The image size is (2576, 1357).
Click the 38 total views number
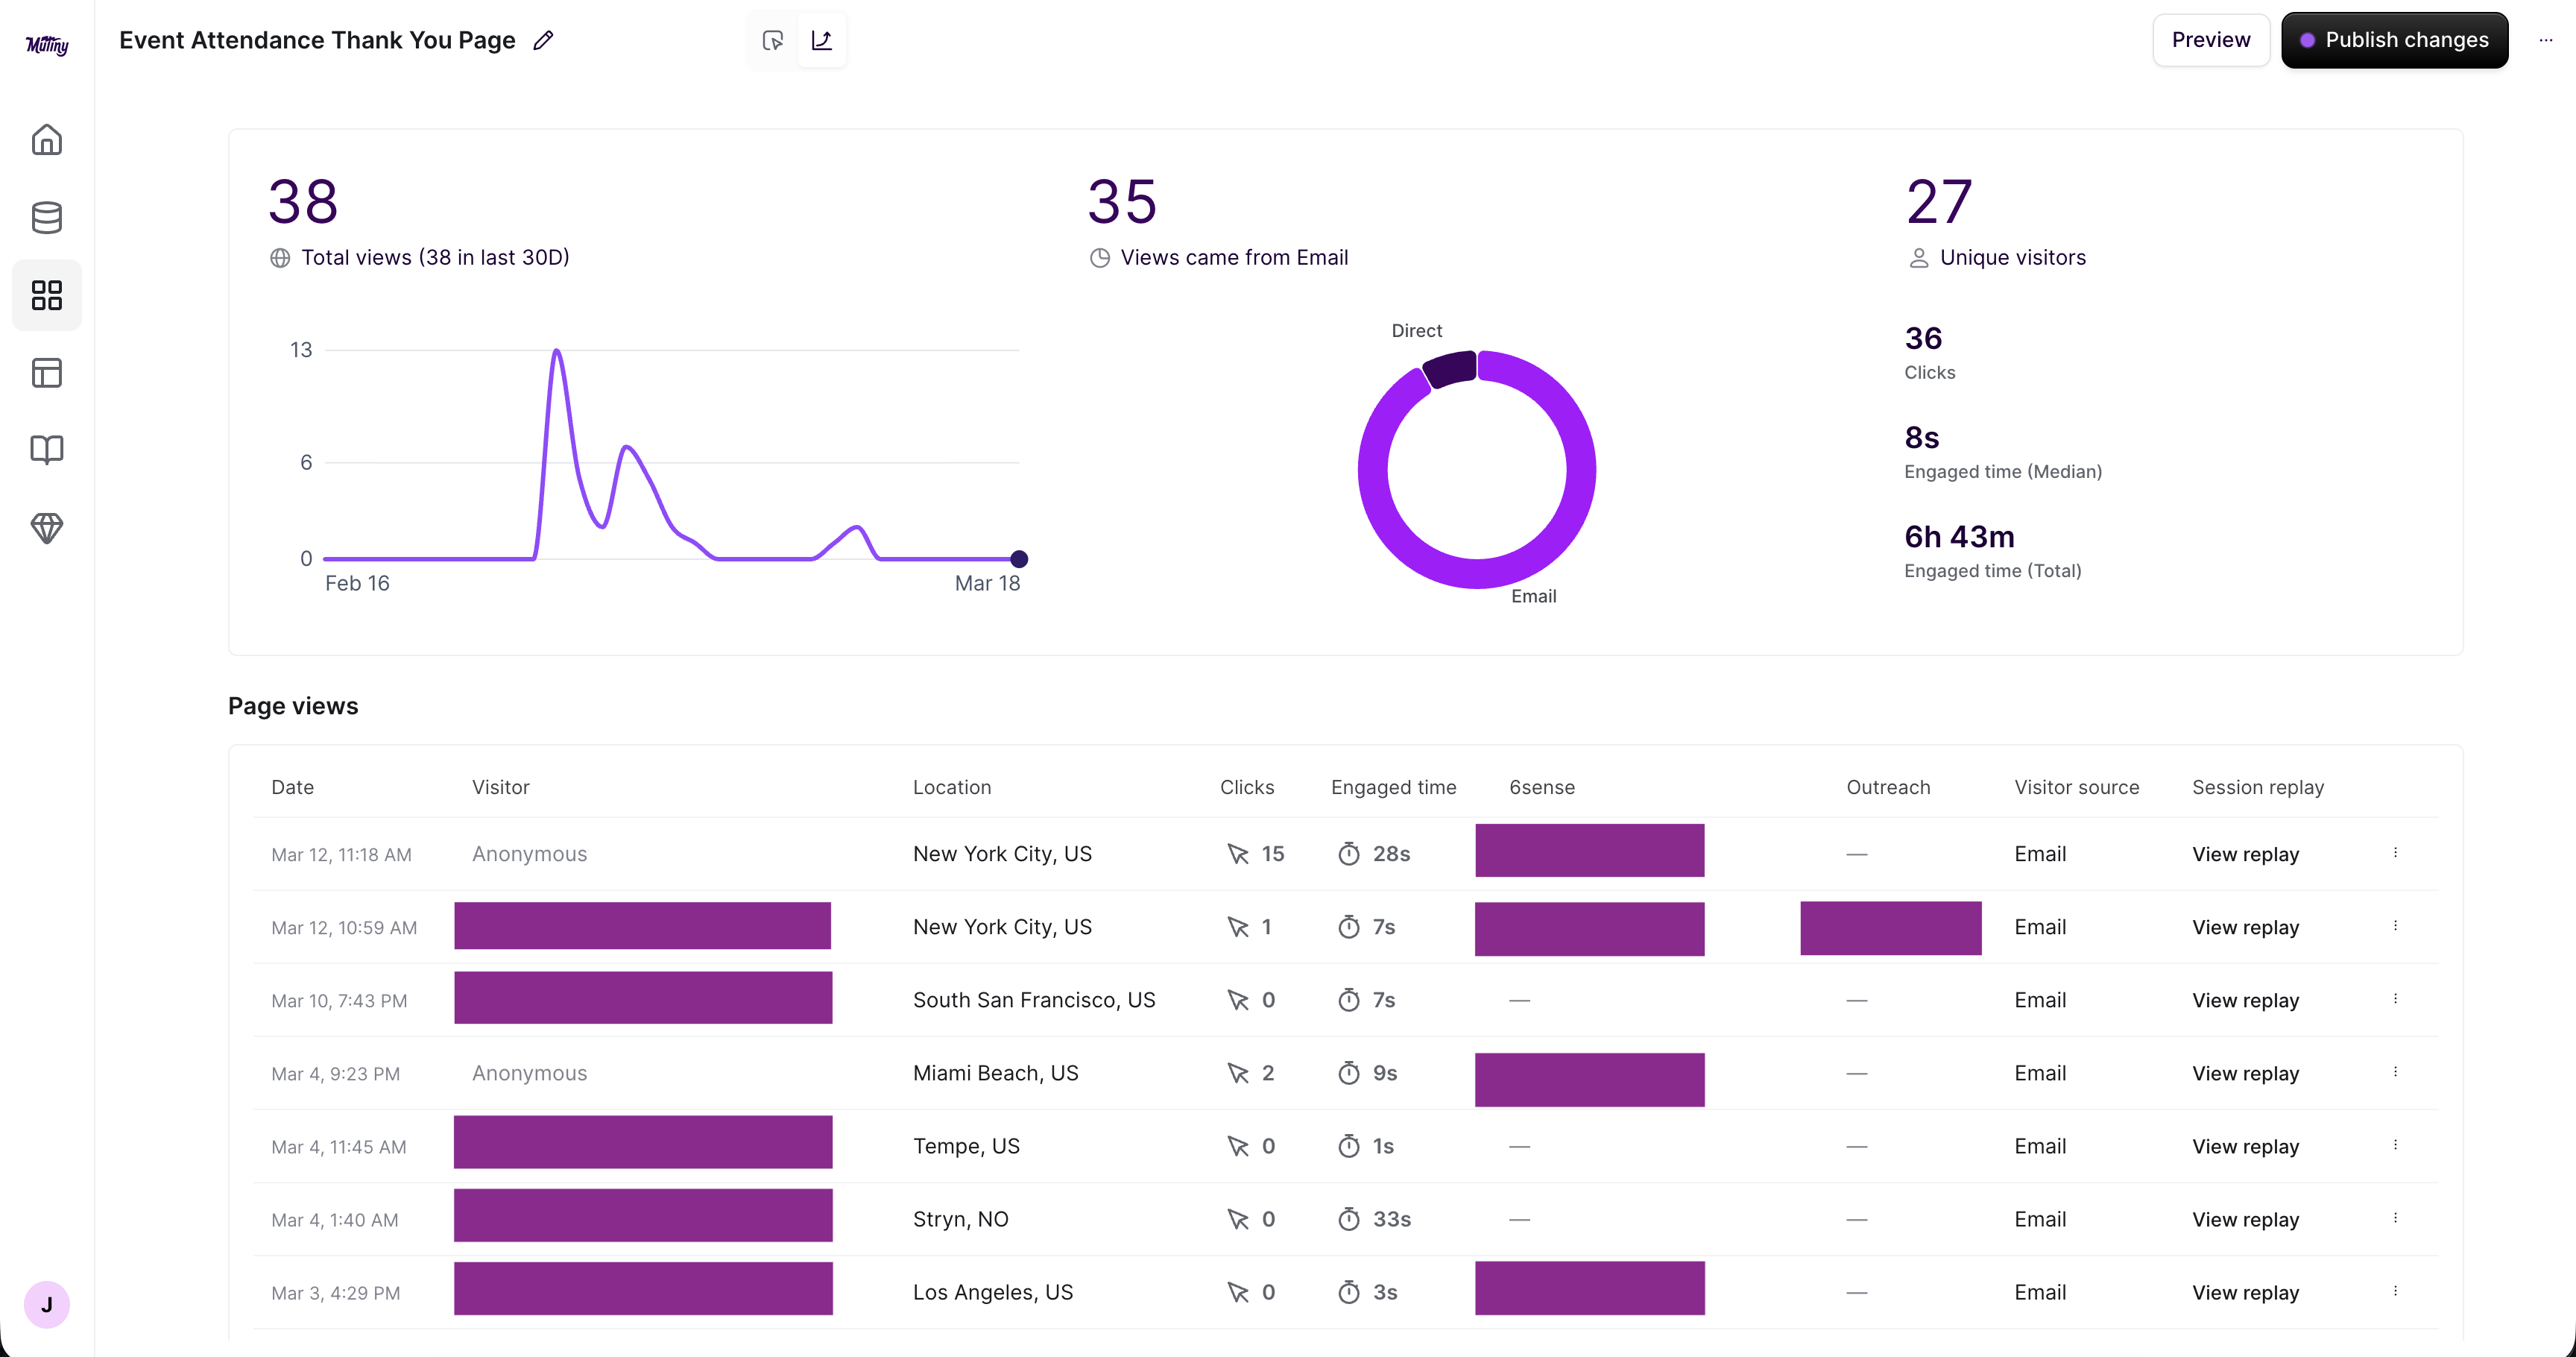point(303,201)
